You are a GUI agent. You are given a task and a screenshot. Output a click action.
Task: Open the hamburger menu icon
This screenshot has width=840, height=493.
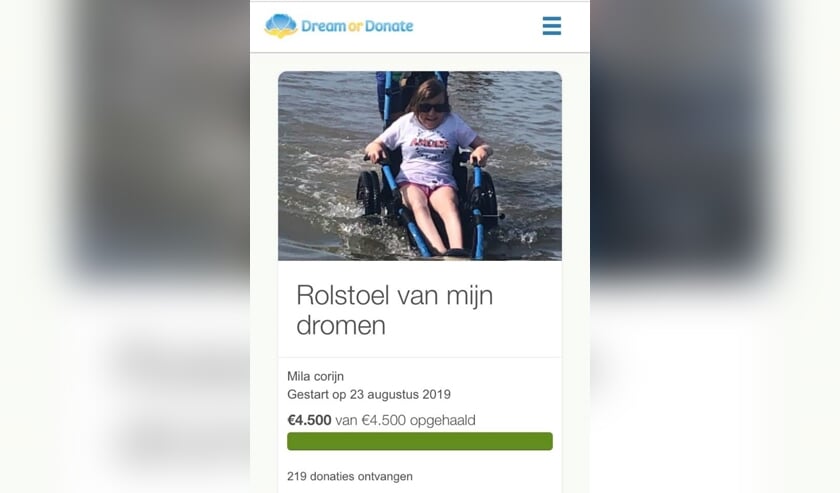tap(551, 26)
